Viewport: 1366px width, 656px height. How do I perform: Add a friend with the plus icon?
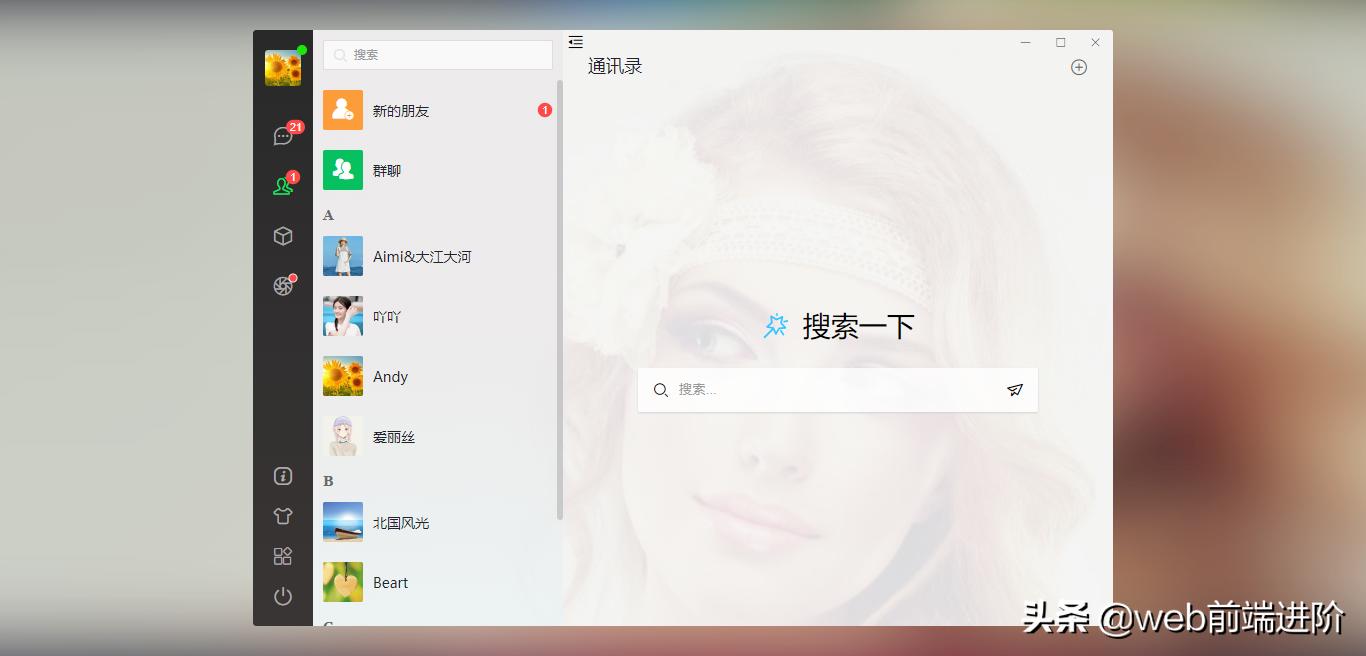click(x=1079, y=67)
